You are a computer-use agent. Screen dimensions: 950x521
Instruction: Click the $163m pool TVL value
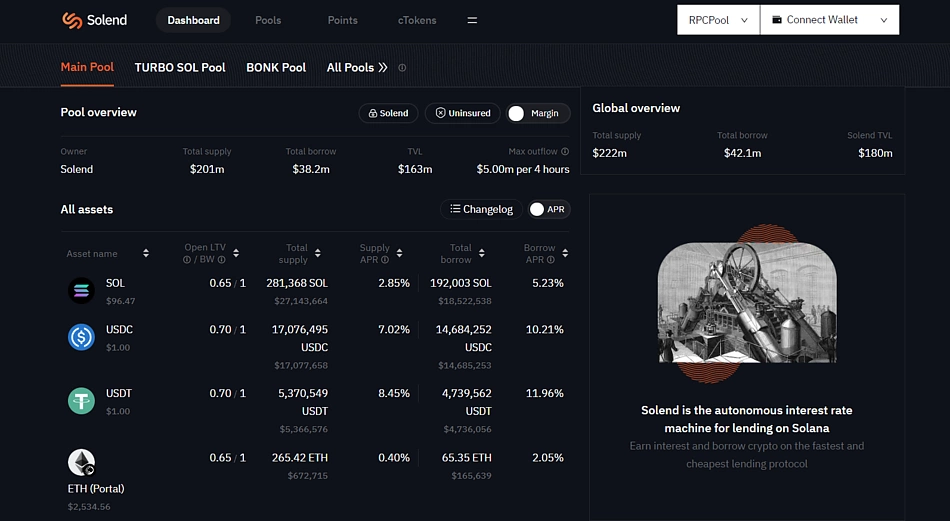click(415, 169)
